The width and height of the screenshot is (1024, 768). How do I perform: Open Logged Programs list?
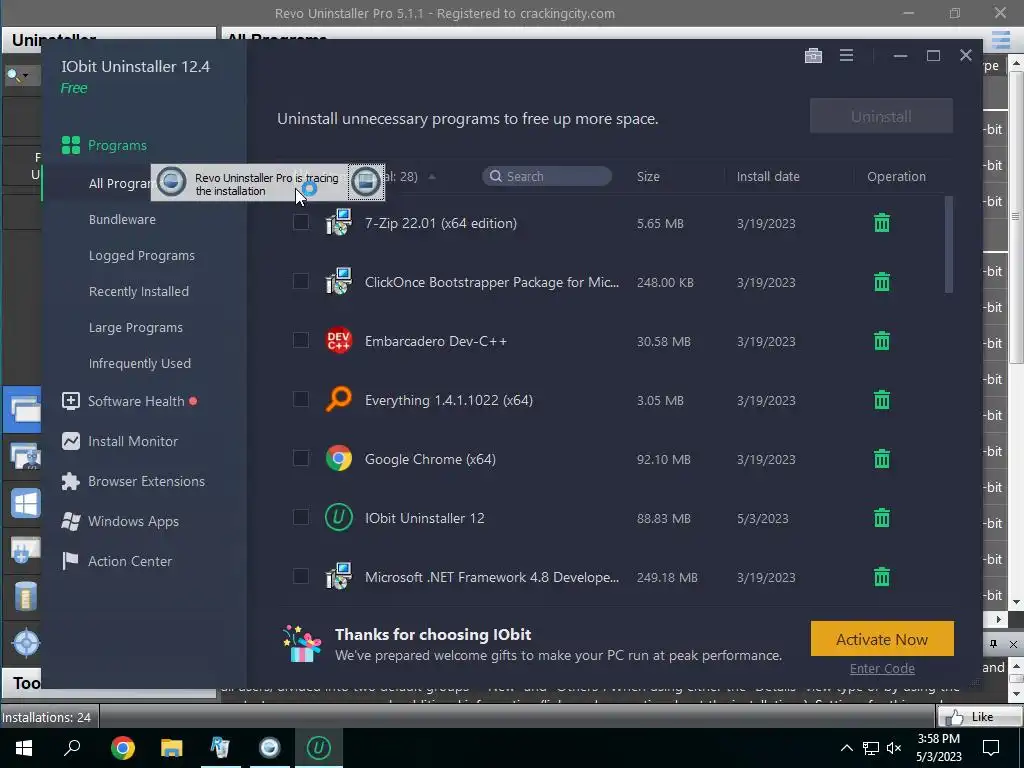(142, 255)
